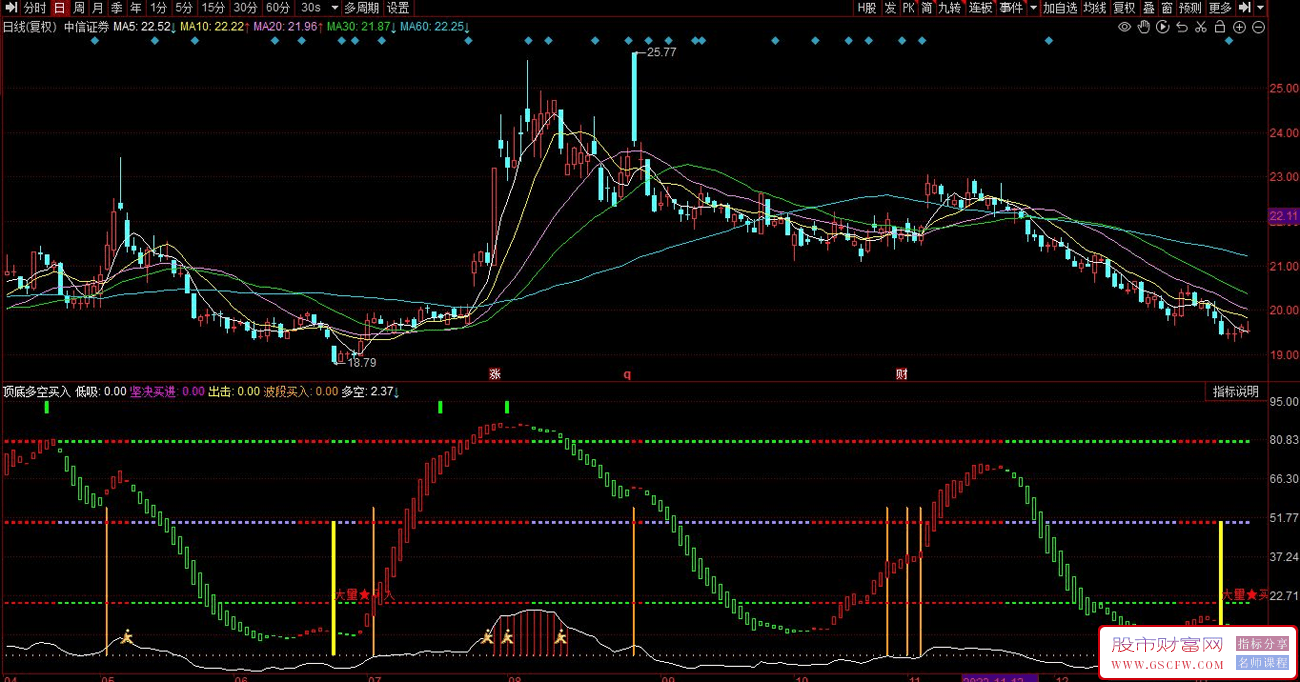Image resolution: width=1300 pixels, height=682 pixels.
Task: Click the 复权 adjustment button
Action: point(1124,8)
